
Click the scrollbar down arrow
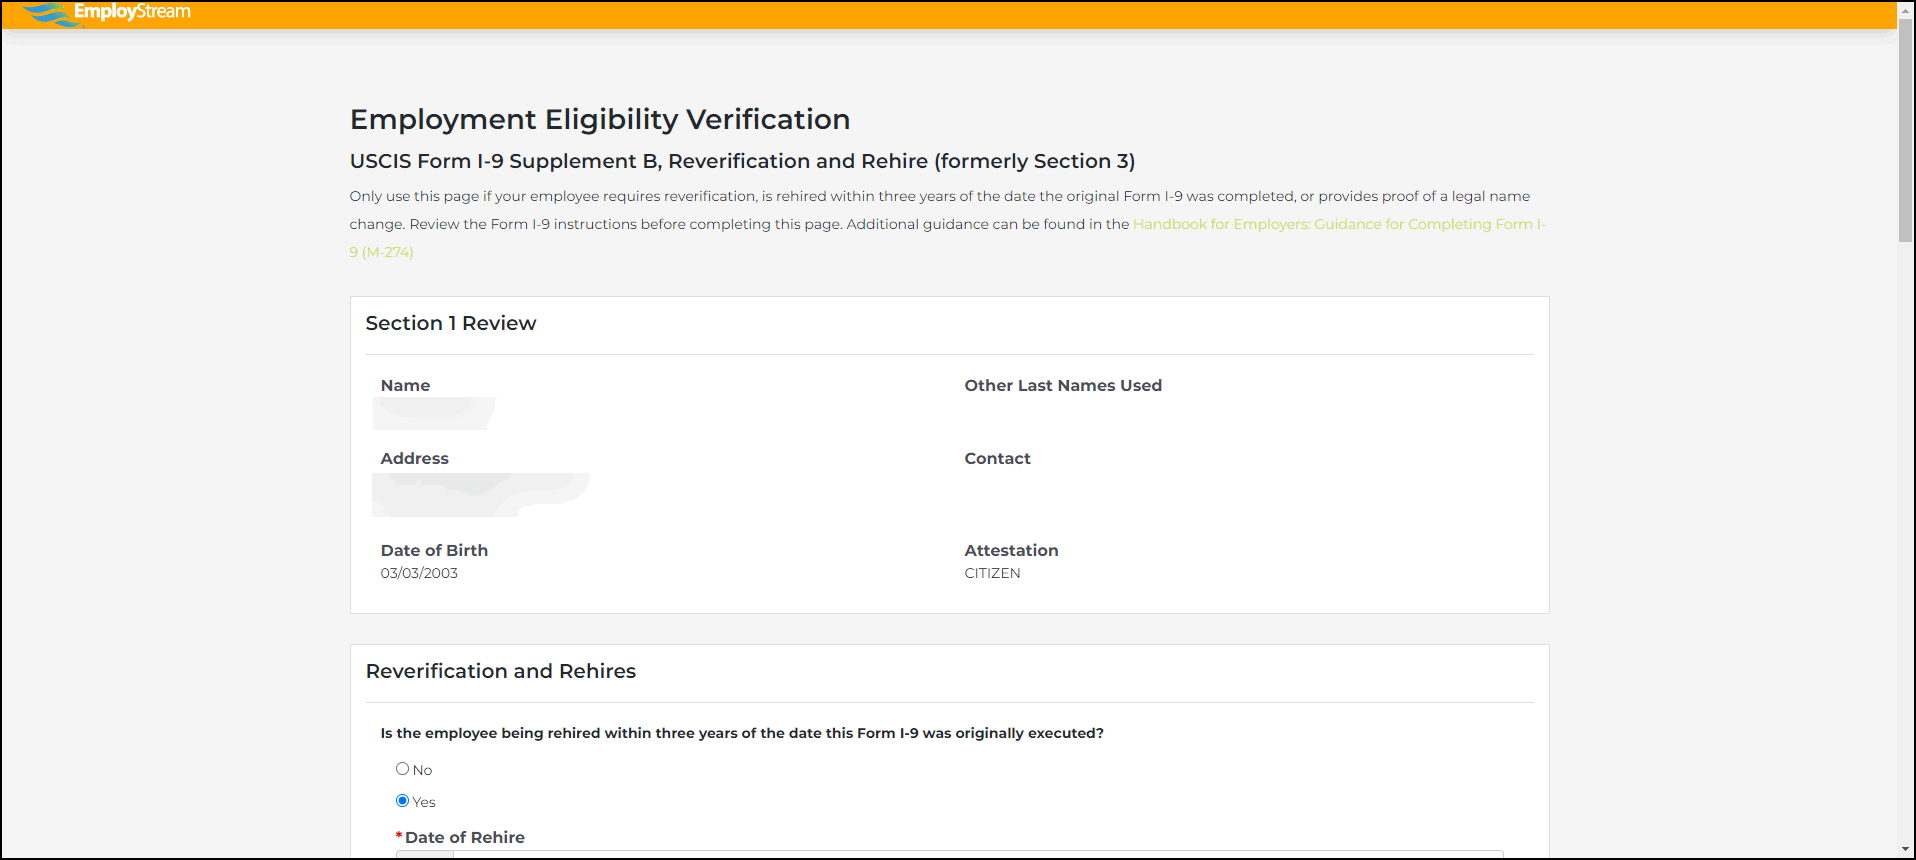point(1905,849)
